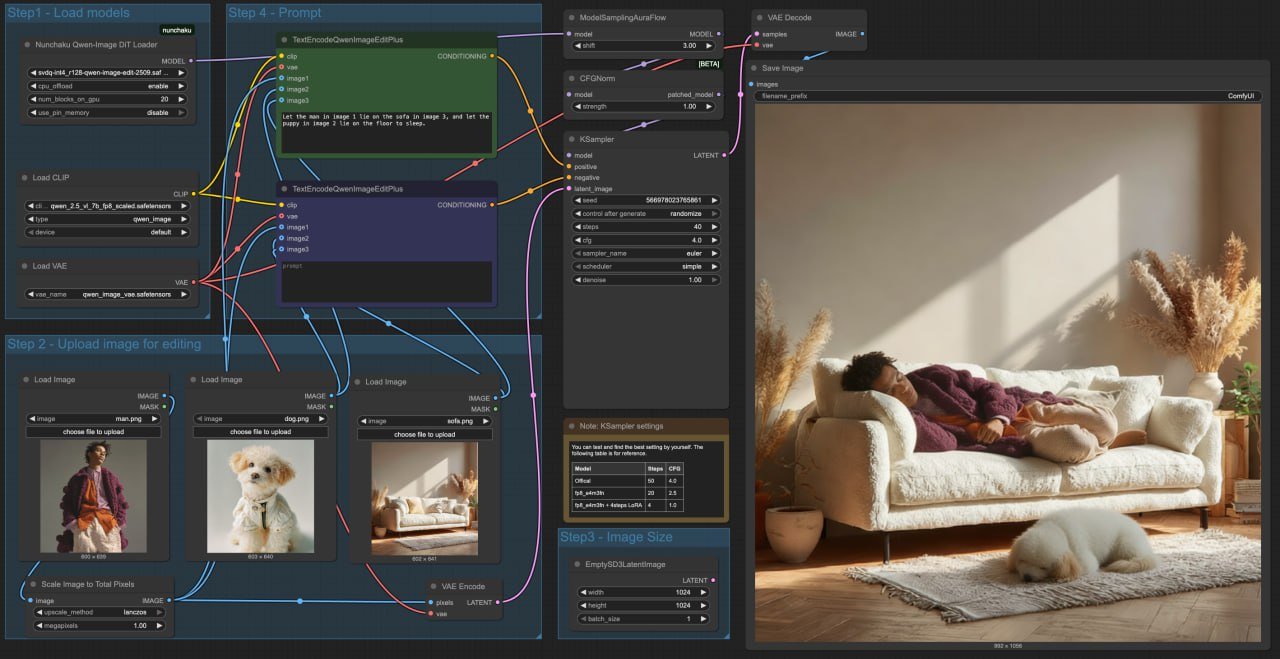This screenshot has width=1280, height=659.
Task: Toggle control after generate randomize option
Action: [x=646, y=214]
